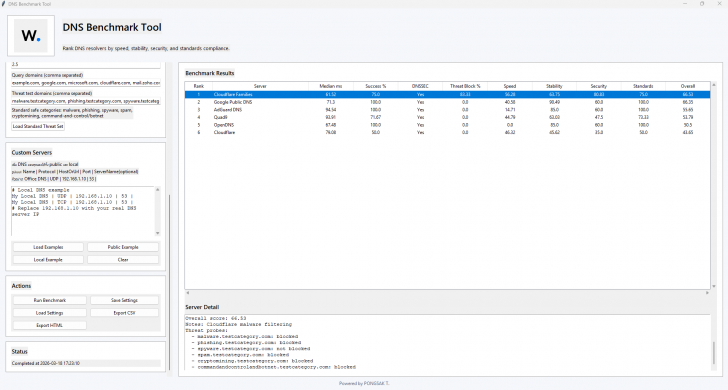Clear the custom servers list
Viewport: 728px width, 390px height.
[x=123, y=260]
